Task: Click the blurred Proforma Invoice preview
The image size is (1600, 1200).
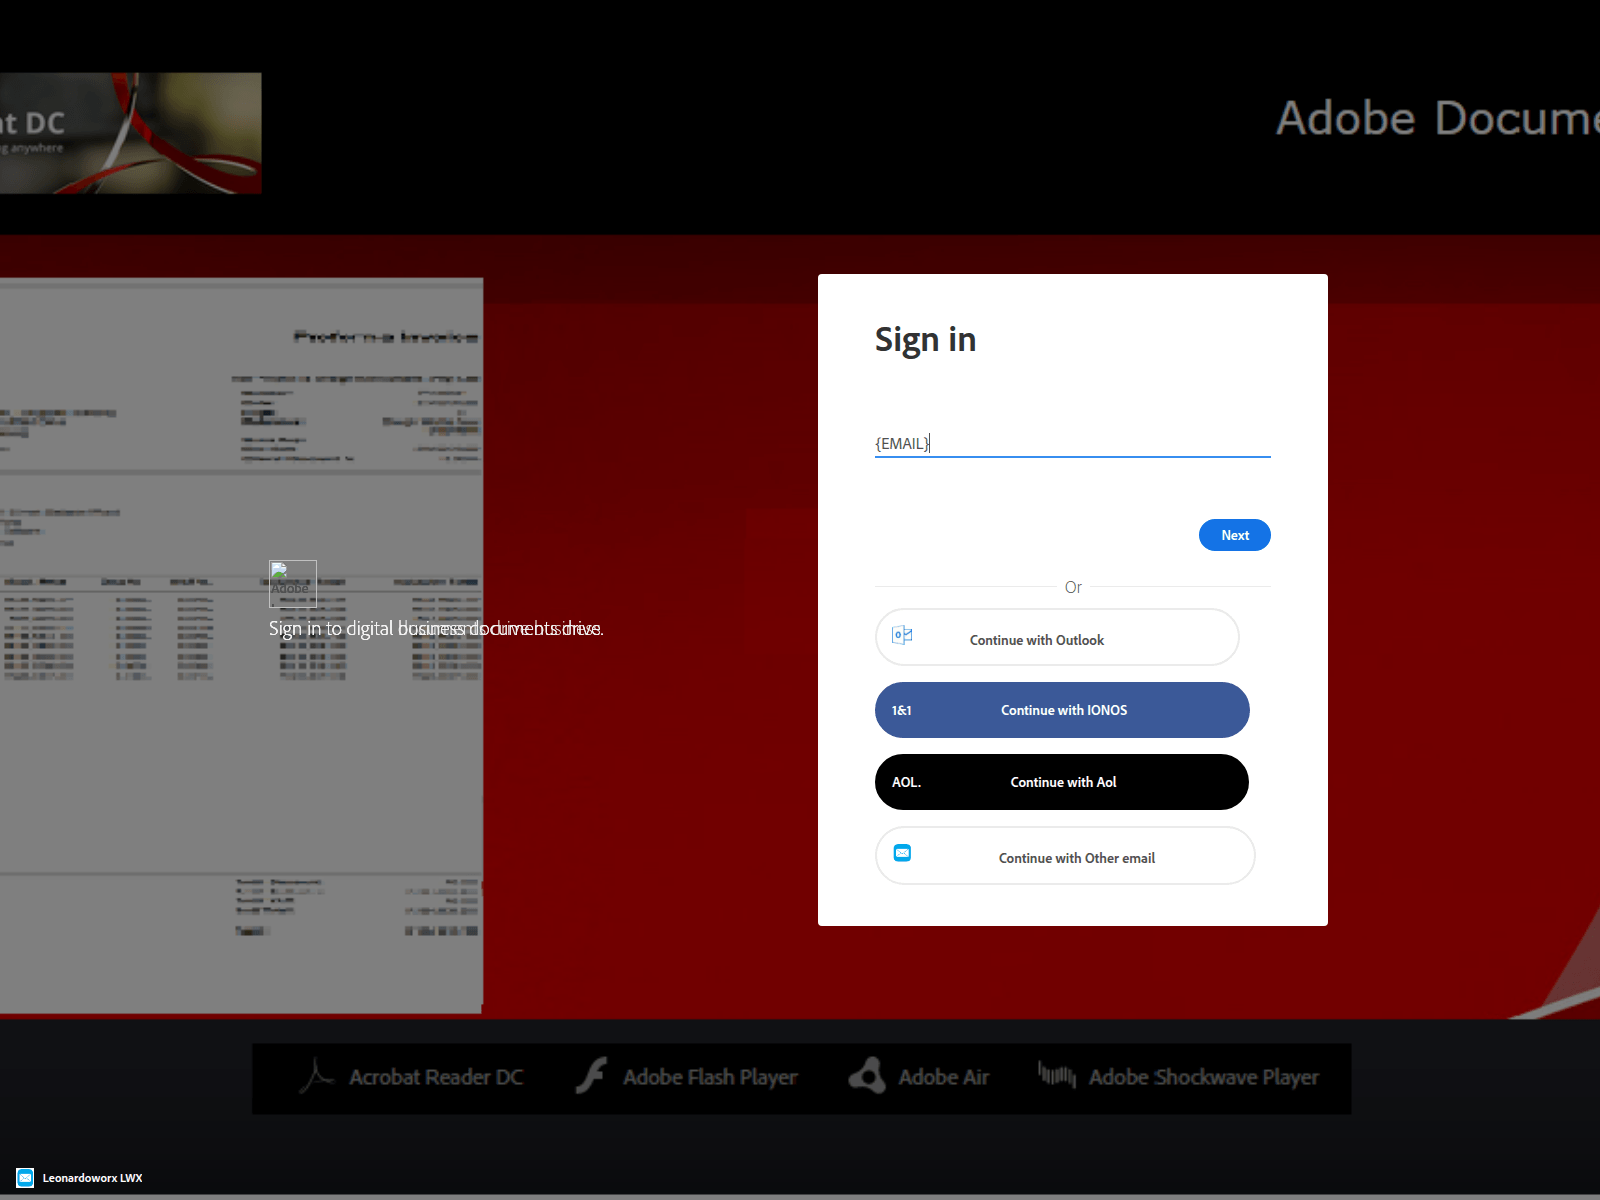Action: [241, 645]
